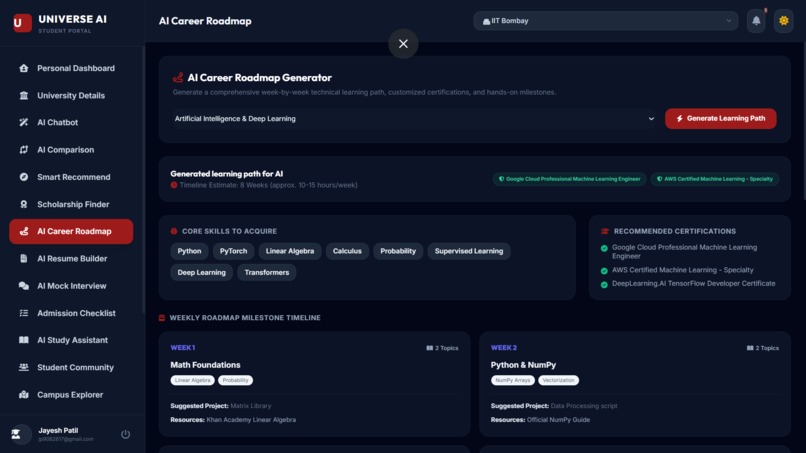Screen dimensions: 806x453
Task: Open notifications bell icon
Action: point(756,21)
